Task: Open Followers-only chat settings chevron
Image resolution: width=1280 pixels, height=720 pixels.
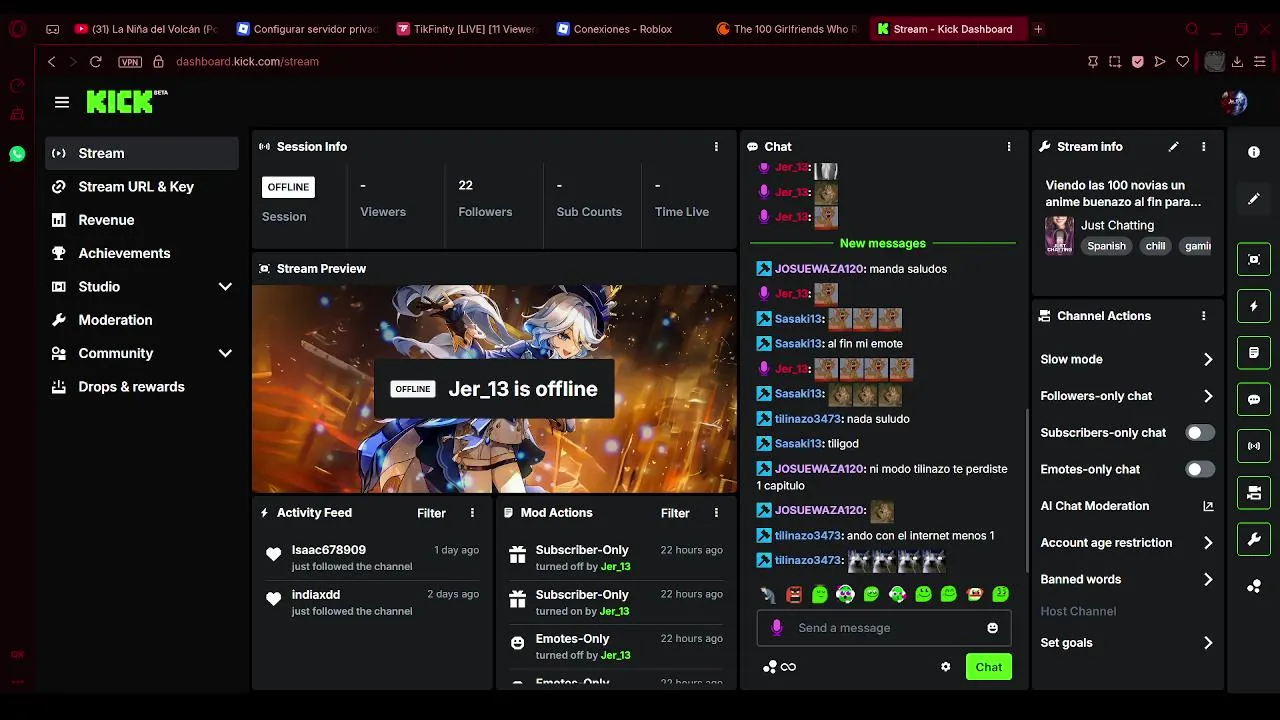Action: tap(1208, 396)
